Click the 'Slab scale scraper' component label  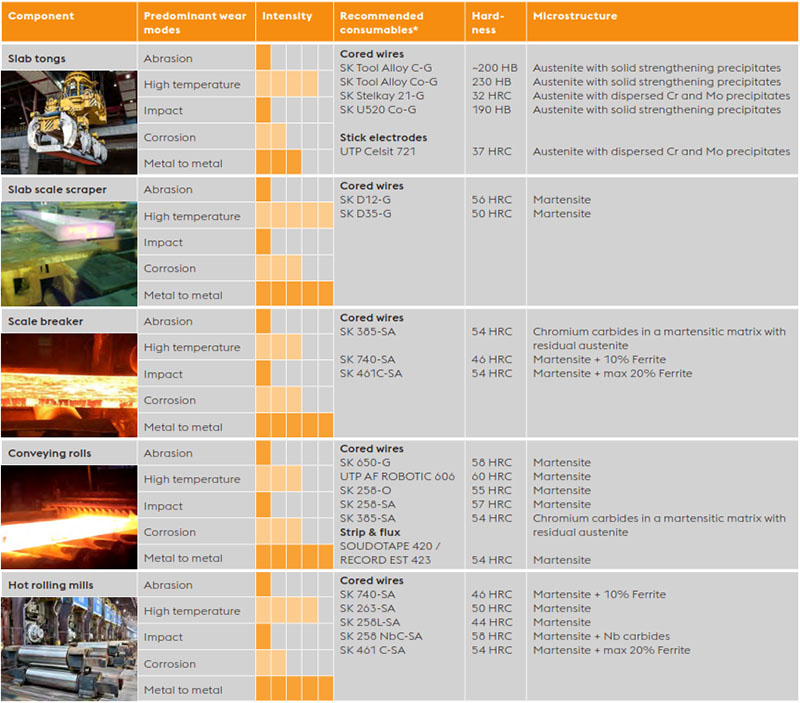click(57, 189)
